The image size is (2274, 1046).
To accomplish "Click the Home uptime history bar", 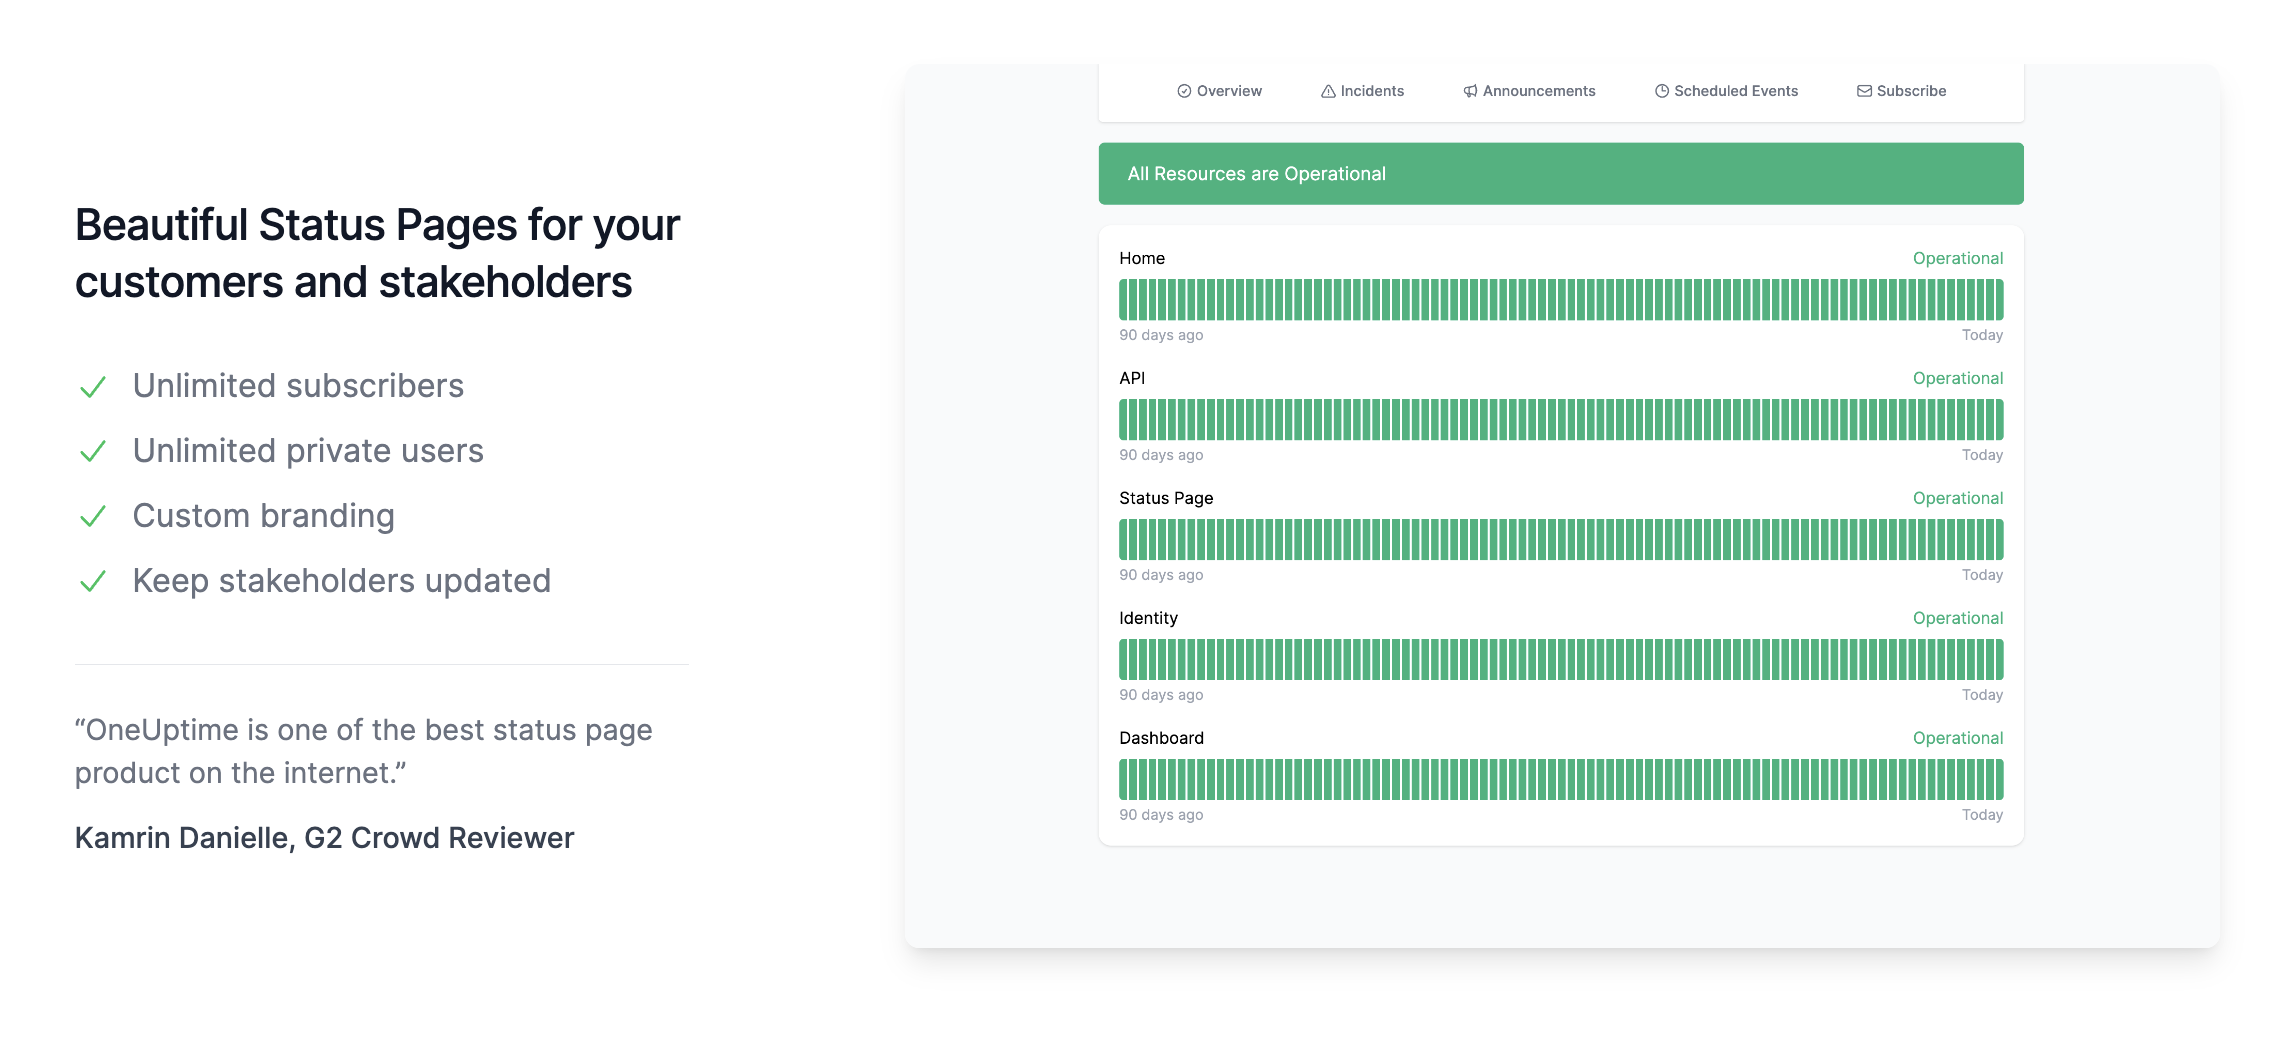I will pos(1560,298).
